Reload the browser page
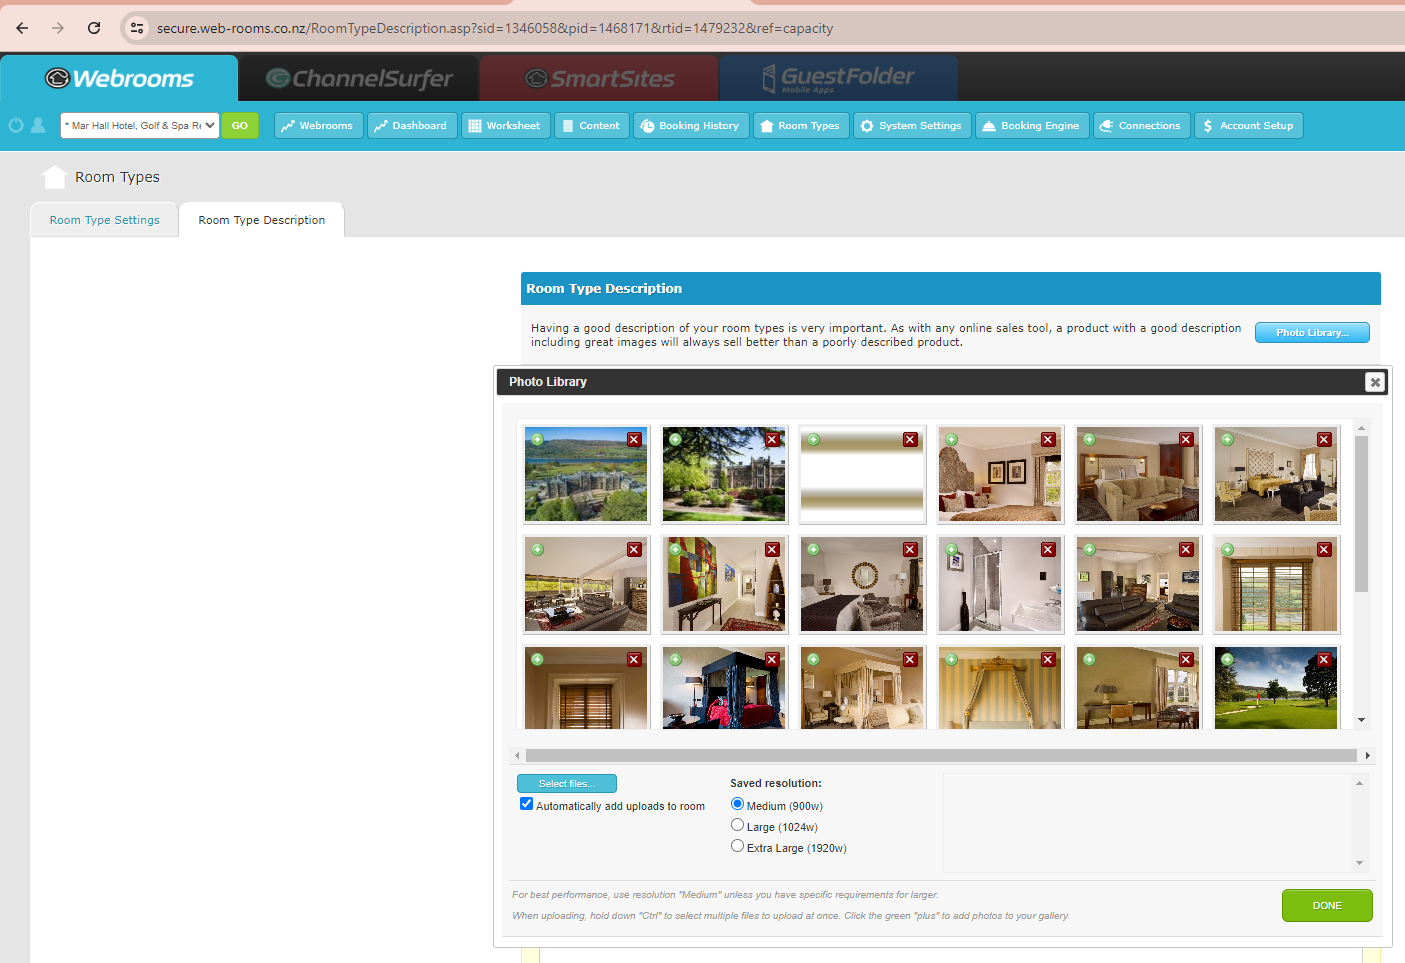Screen dimensions: 1405x963 pos(94,28)
